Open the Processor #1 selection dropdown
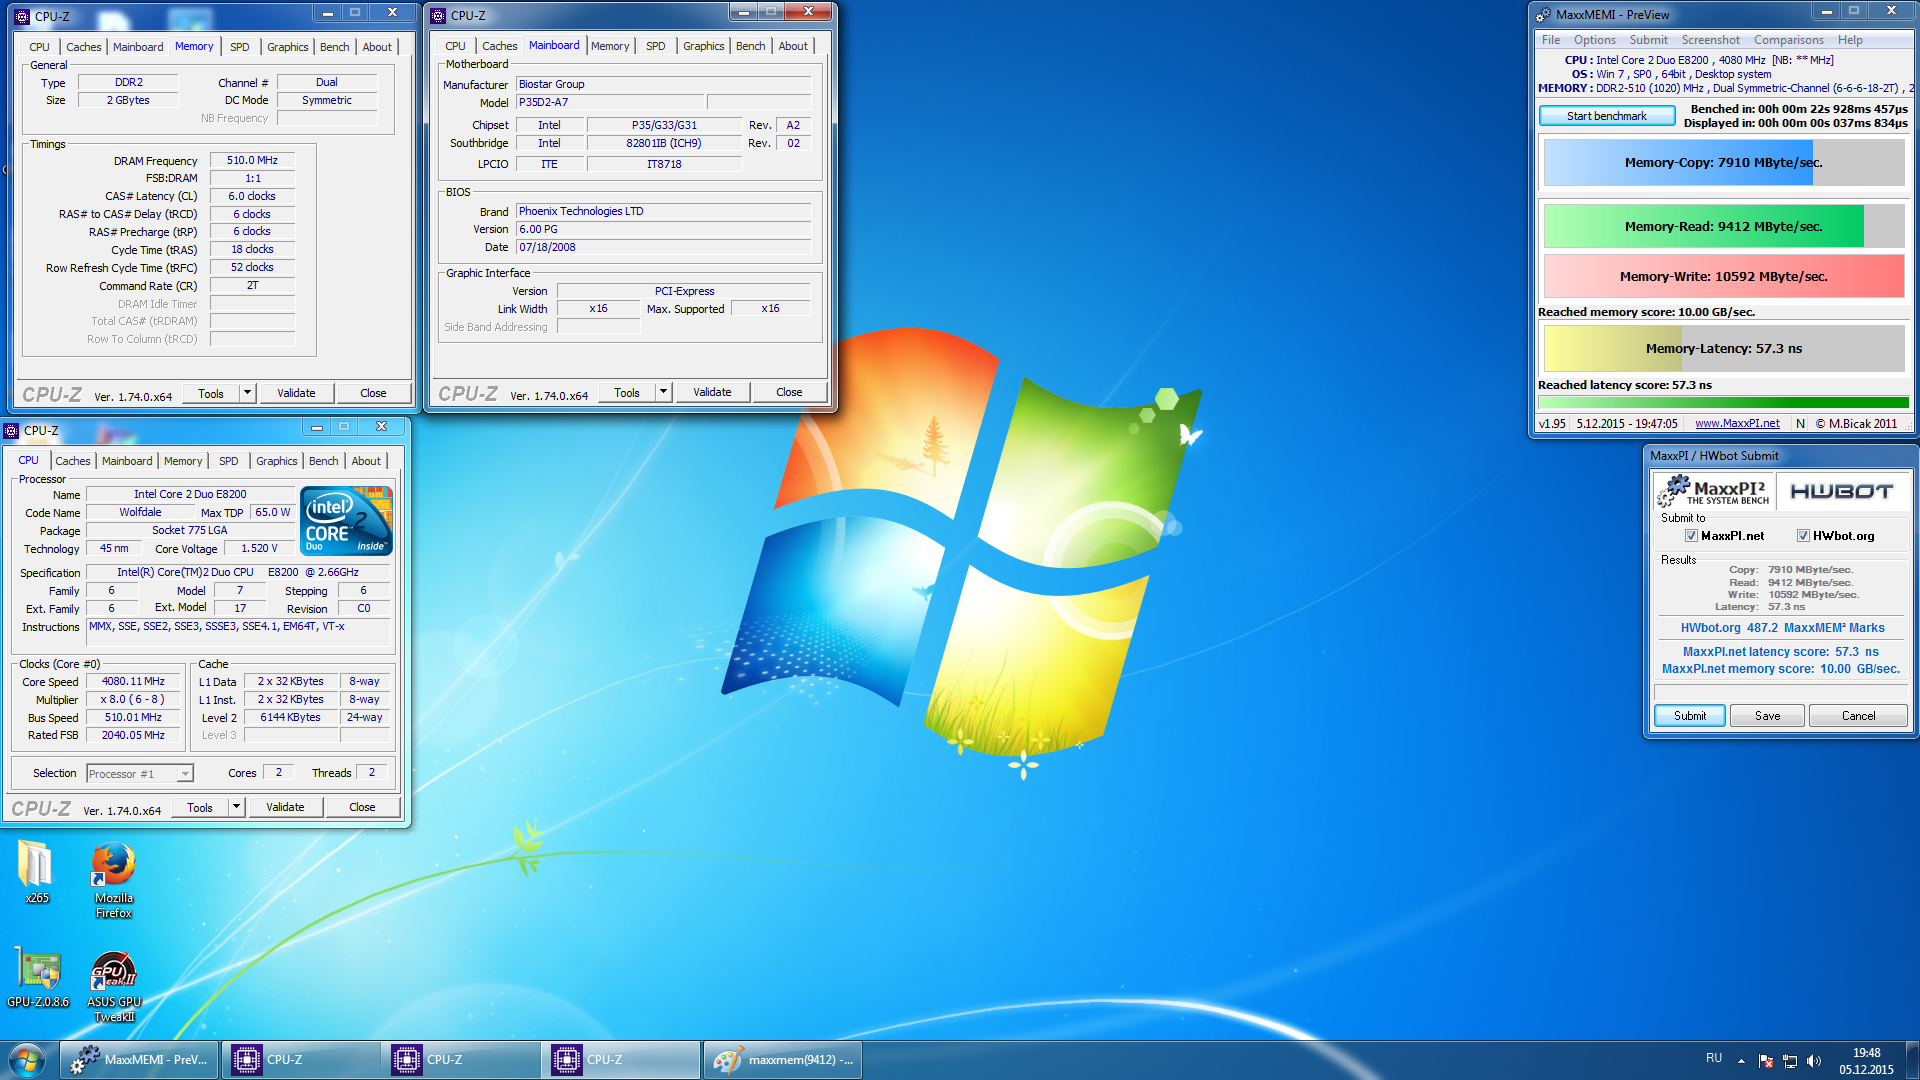1920x1080 pixels. click(x=140, y=774)
